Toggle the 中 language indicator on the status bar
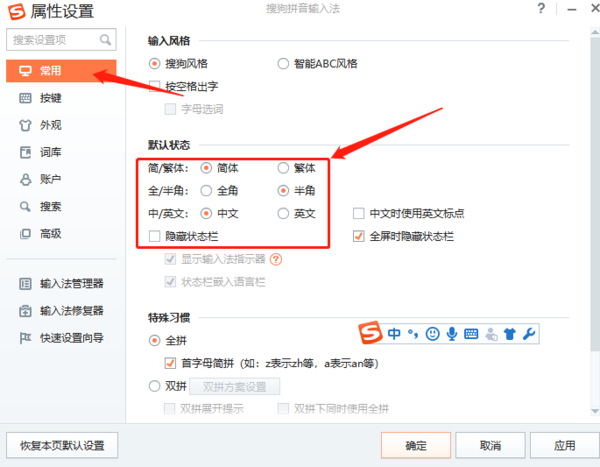600x467 pixels. pyautogui.click(x=394, y=334)
